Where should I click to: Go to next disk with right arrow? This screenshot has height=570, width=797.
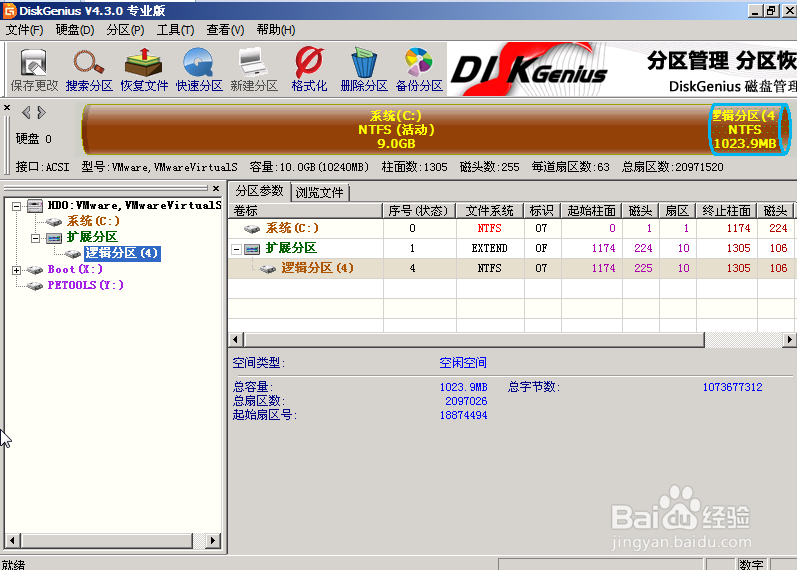42,112
